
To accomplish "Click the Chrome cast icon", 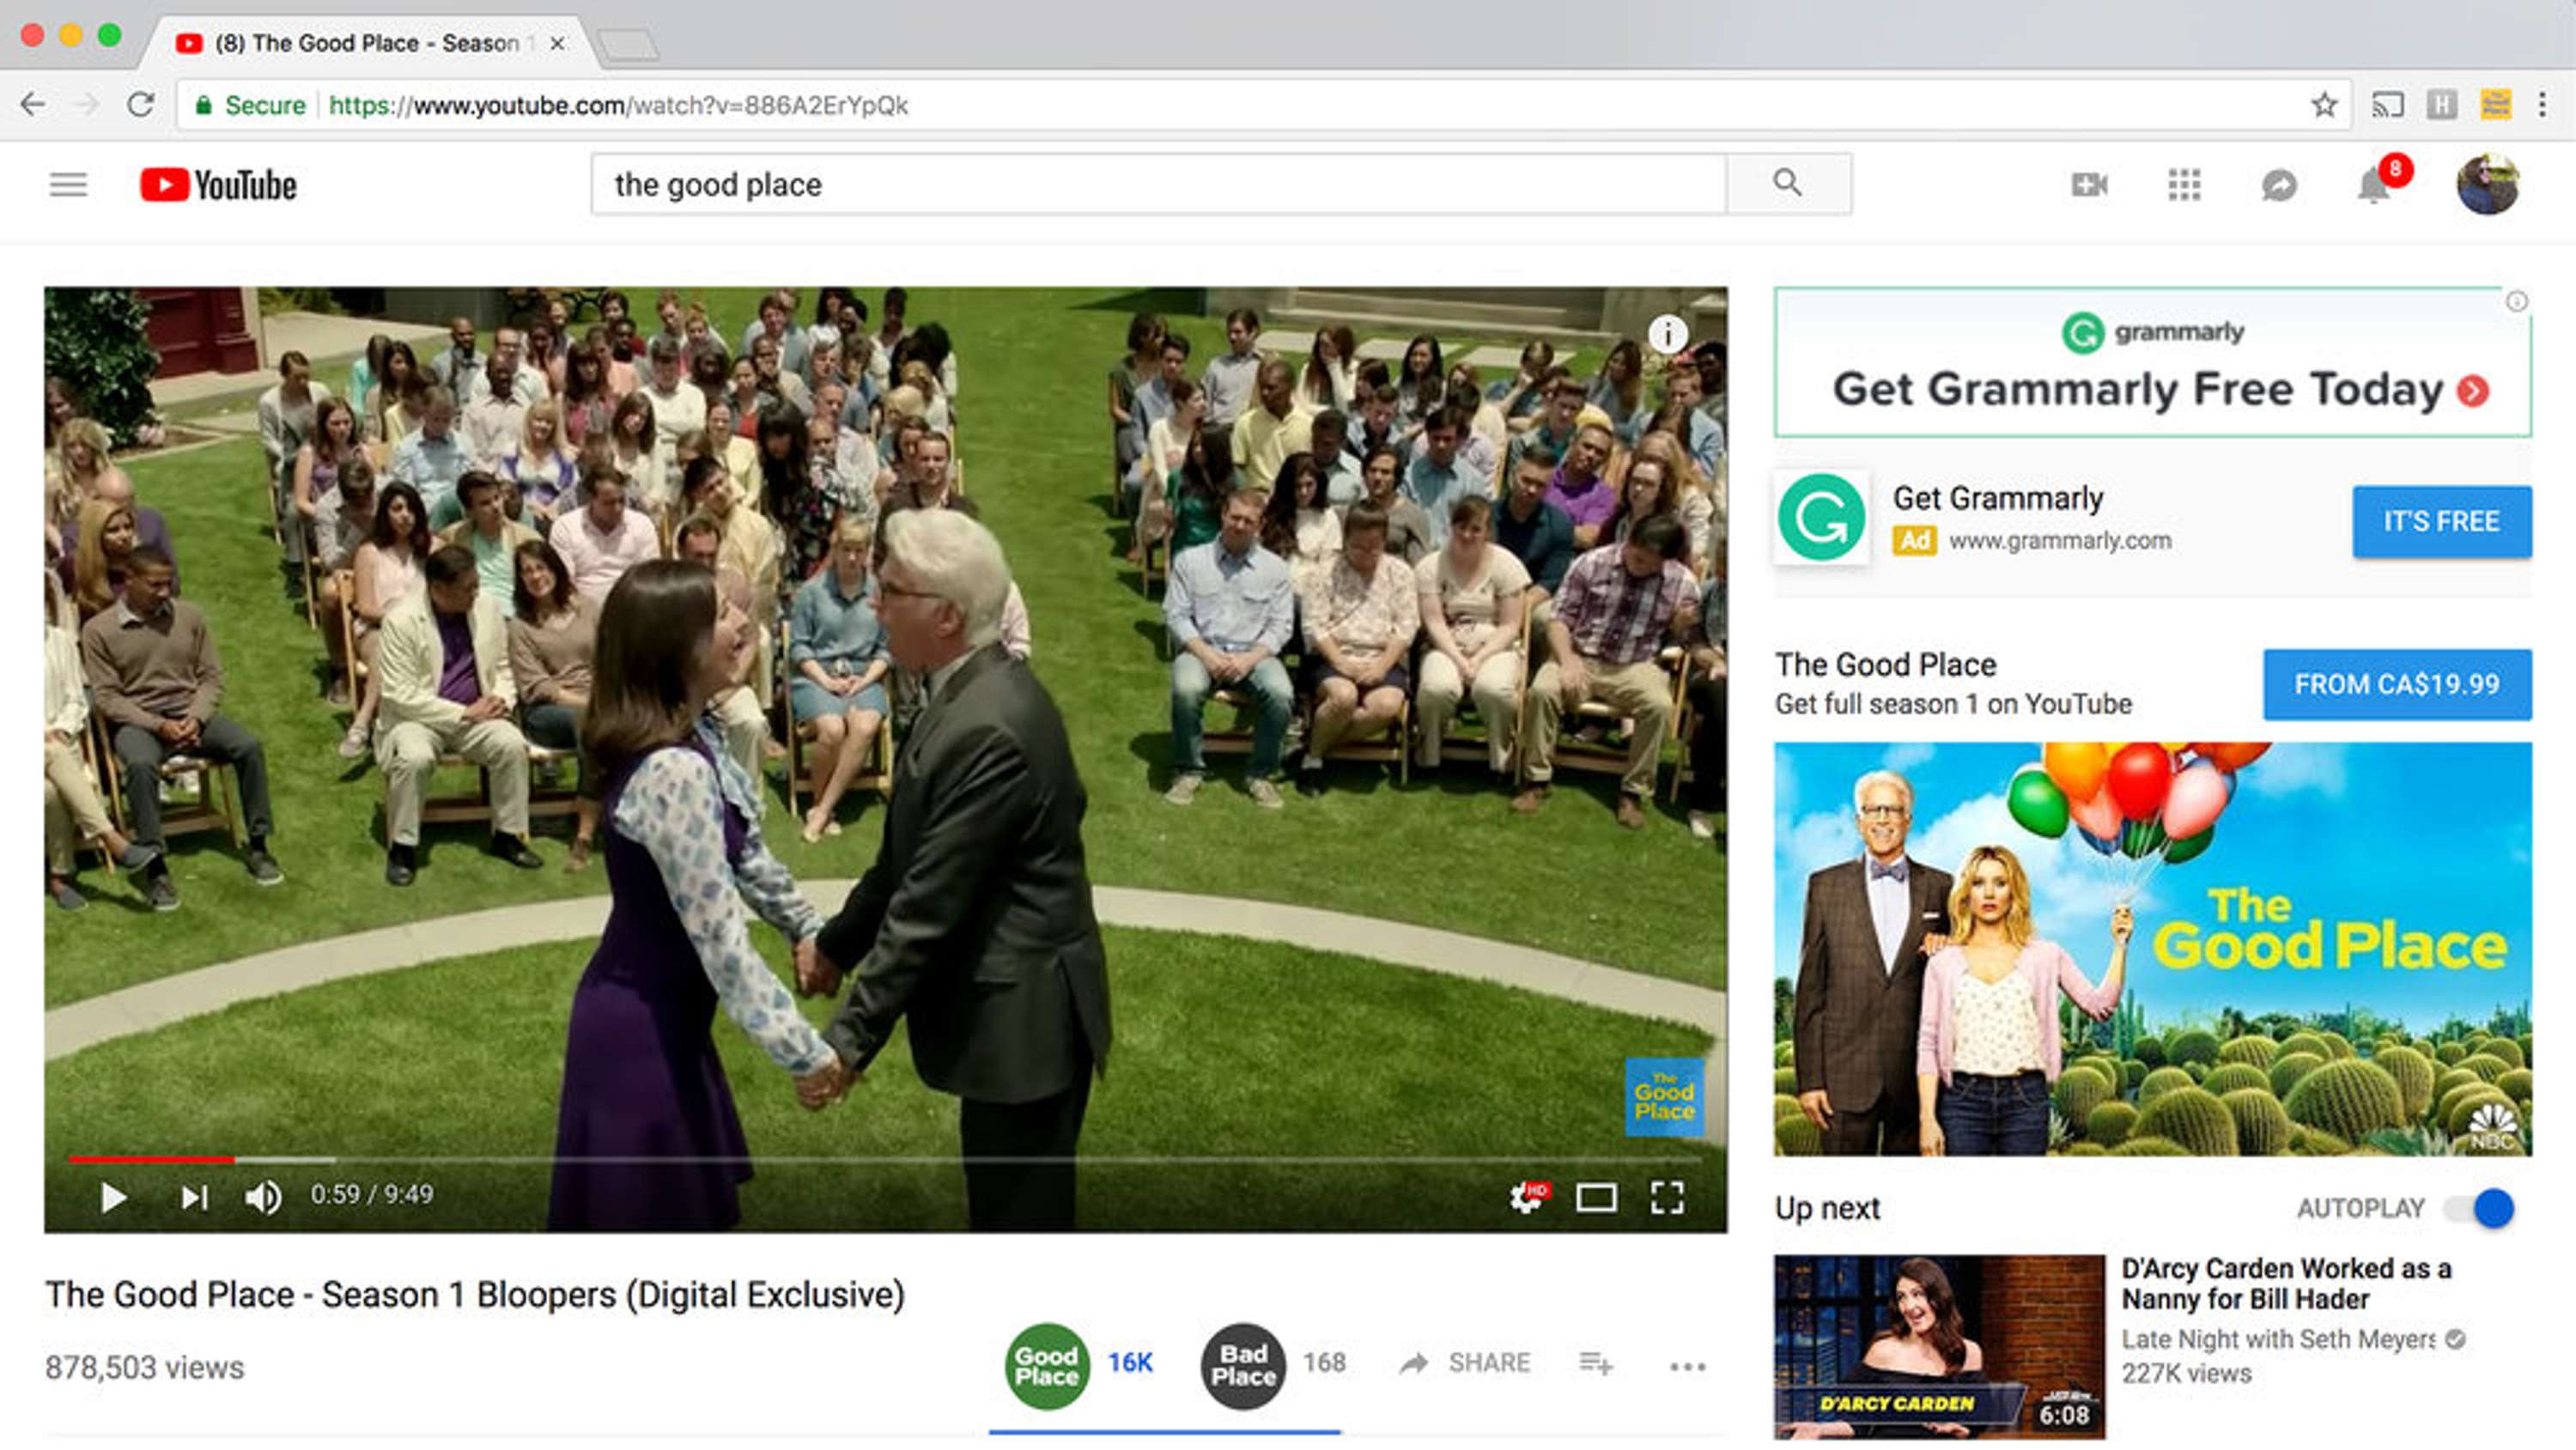I will tap(2388, 105).
